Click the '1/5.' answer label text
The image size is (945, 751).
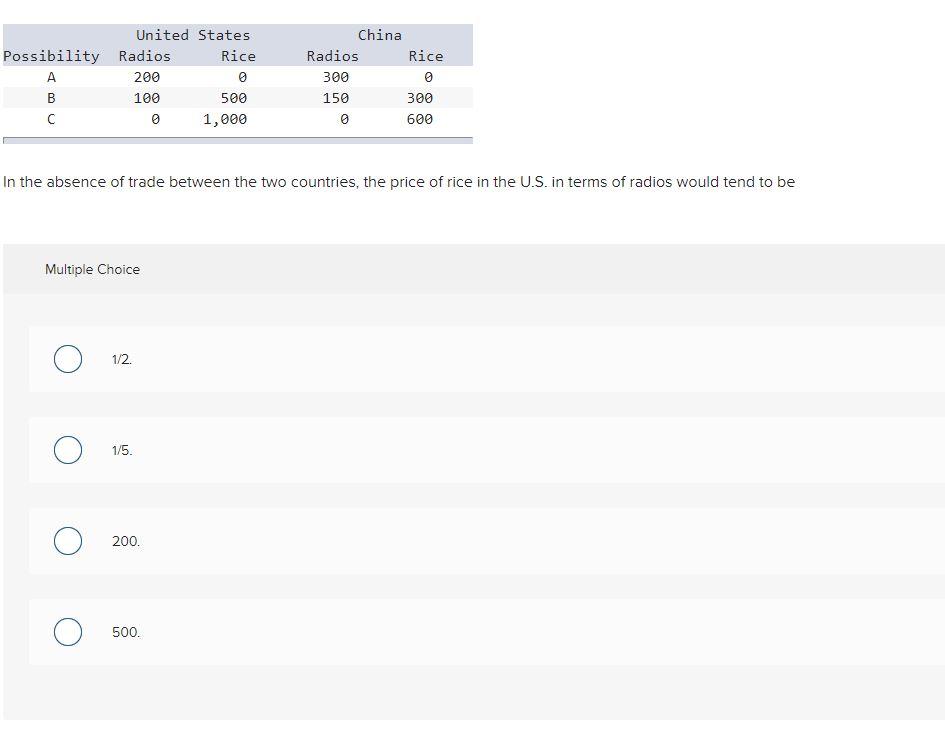122,451
